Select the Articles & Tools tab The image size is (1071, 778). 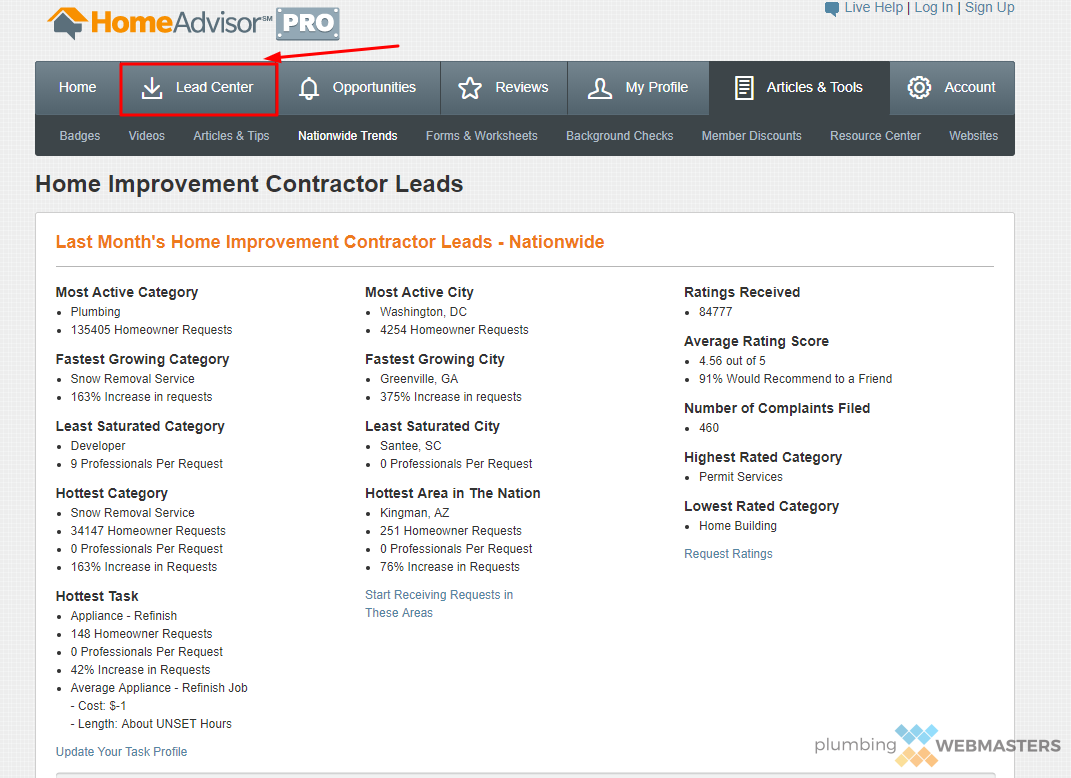coord(799,87)
